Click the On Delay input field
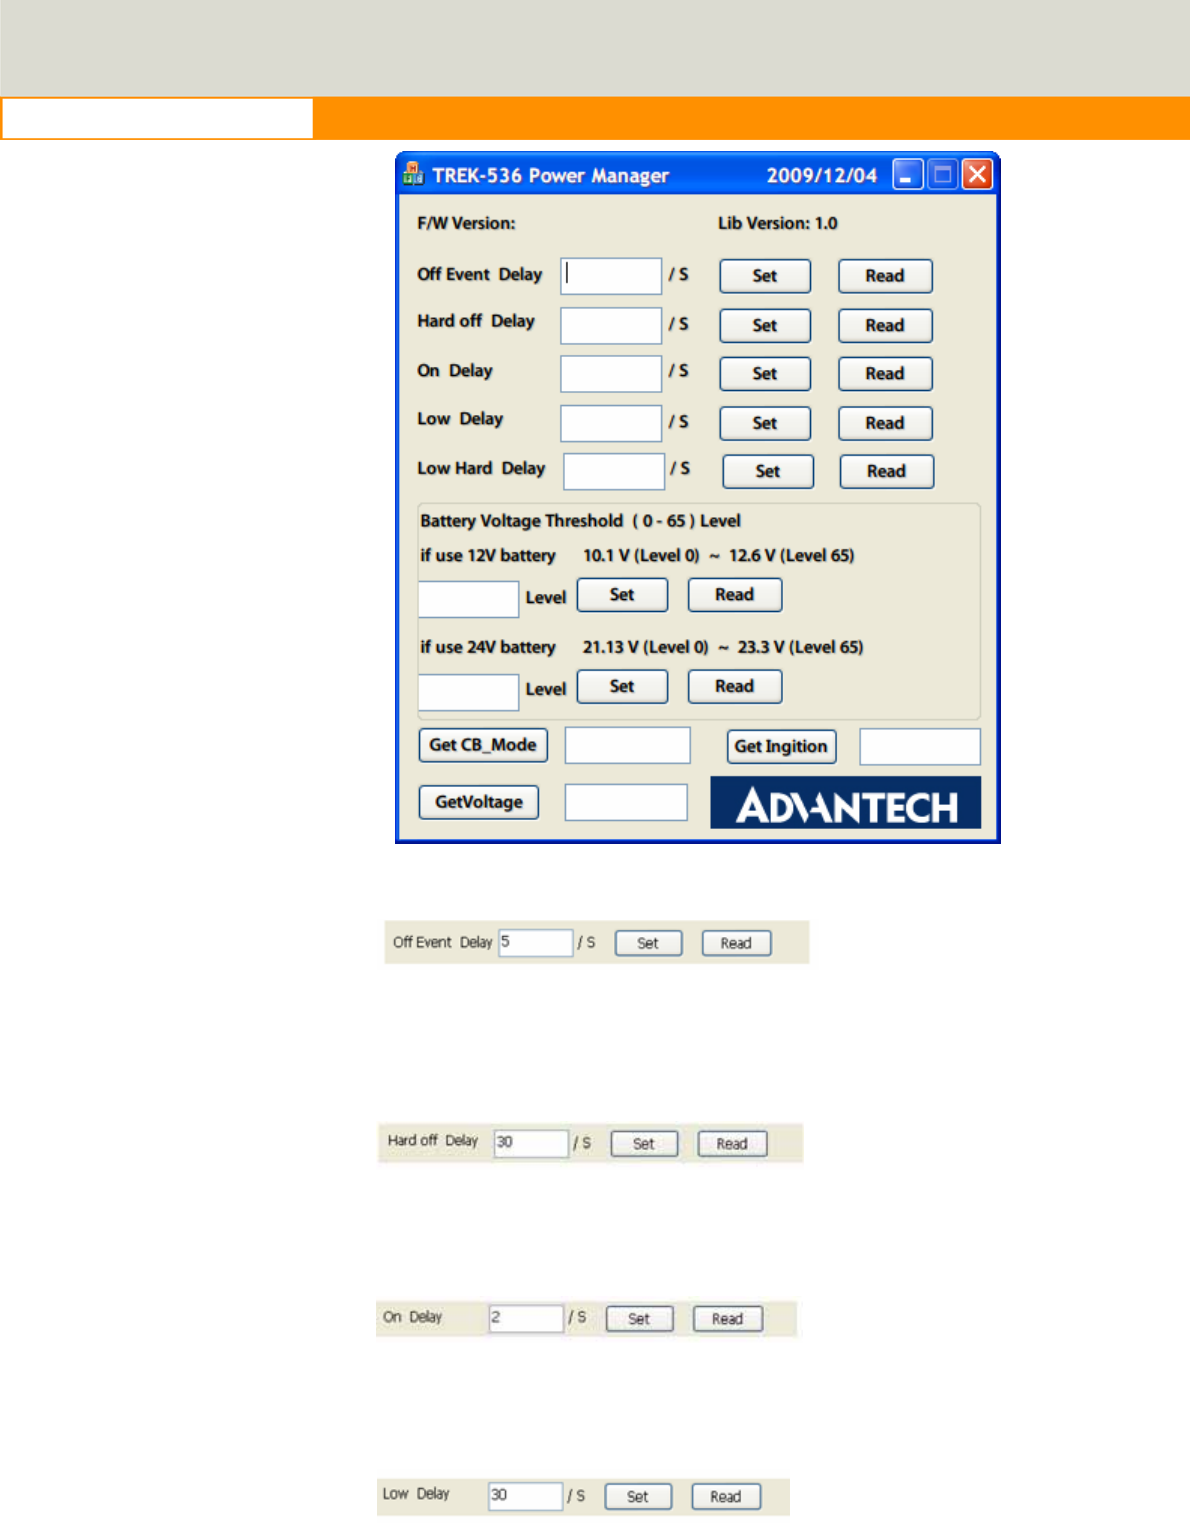 click(611, 374)
